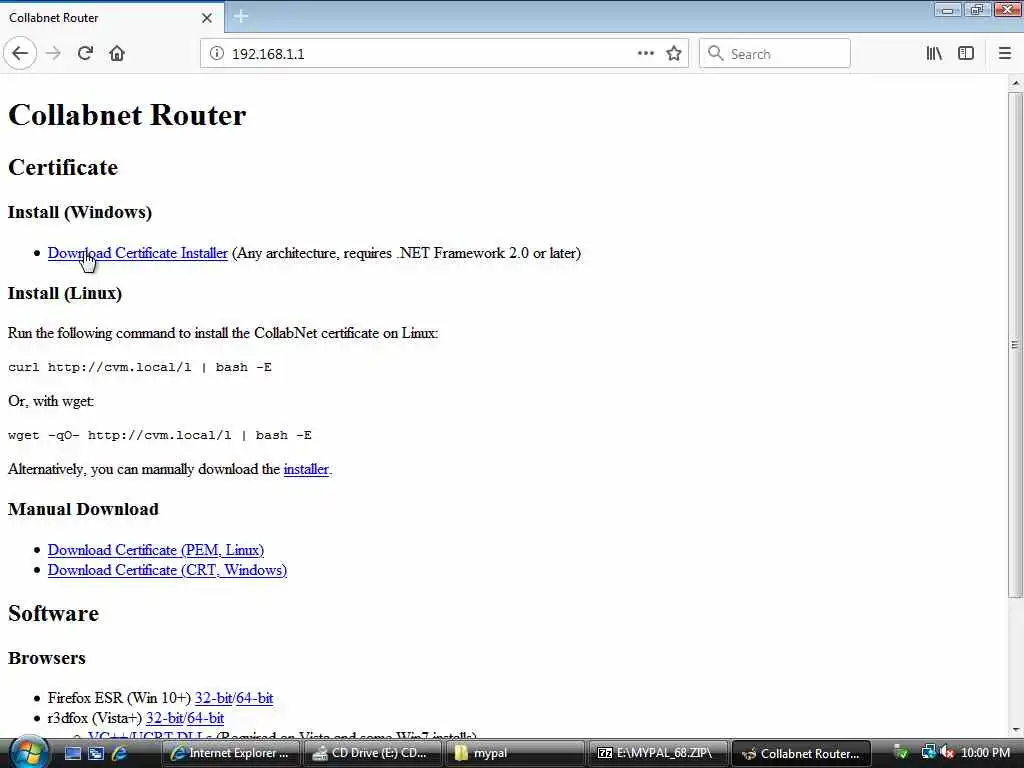Click Show Desktop quick launch icon
Screen dimensions: 1024x768
73,753
